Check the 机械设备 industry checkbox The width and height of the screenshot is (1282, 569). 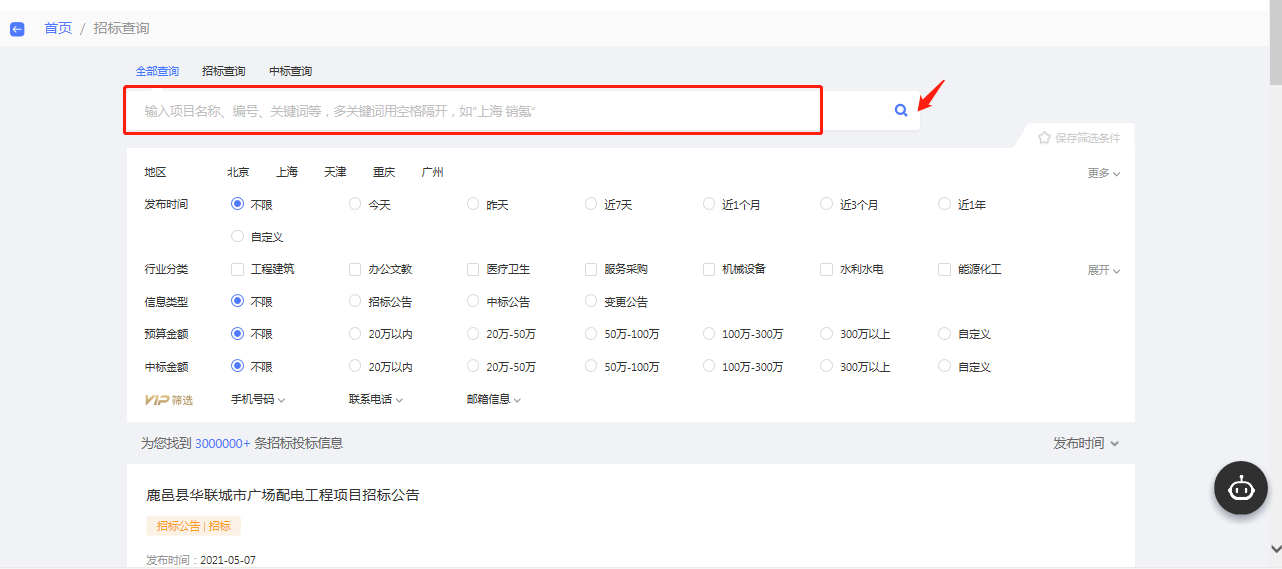(709, 269)
